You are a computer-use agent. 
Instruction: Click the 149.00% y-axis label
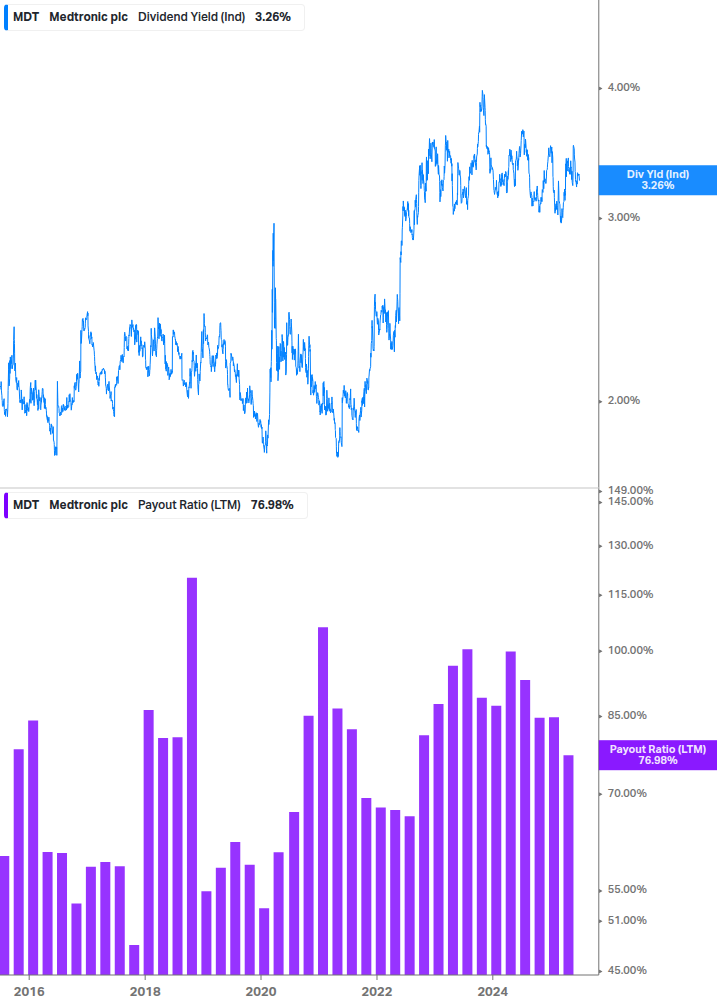tap(630, 490)
